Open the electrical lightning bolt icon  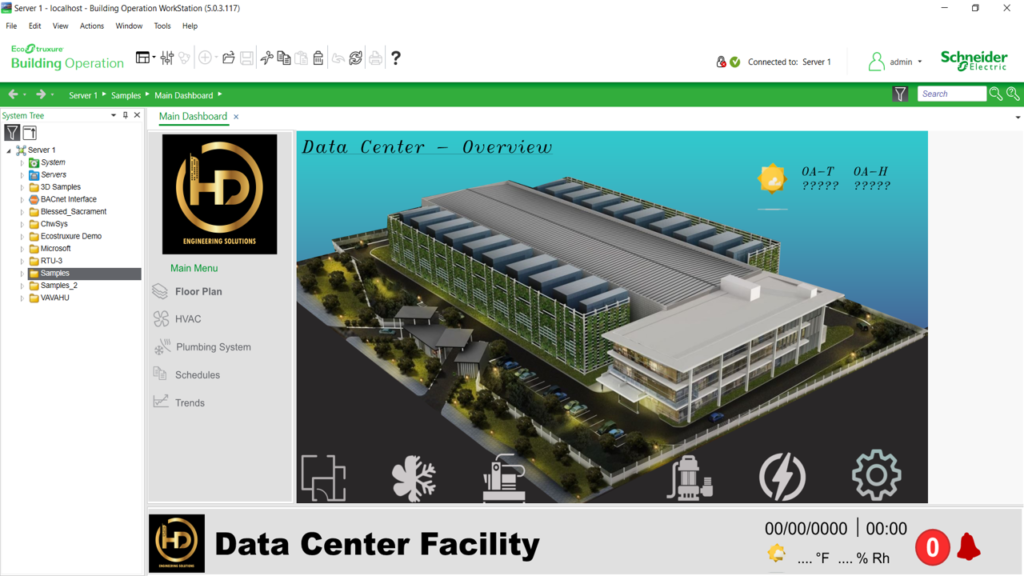coord(782,476)
